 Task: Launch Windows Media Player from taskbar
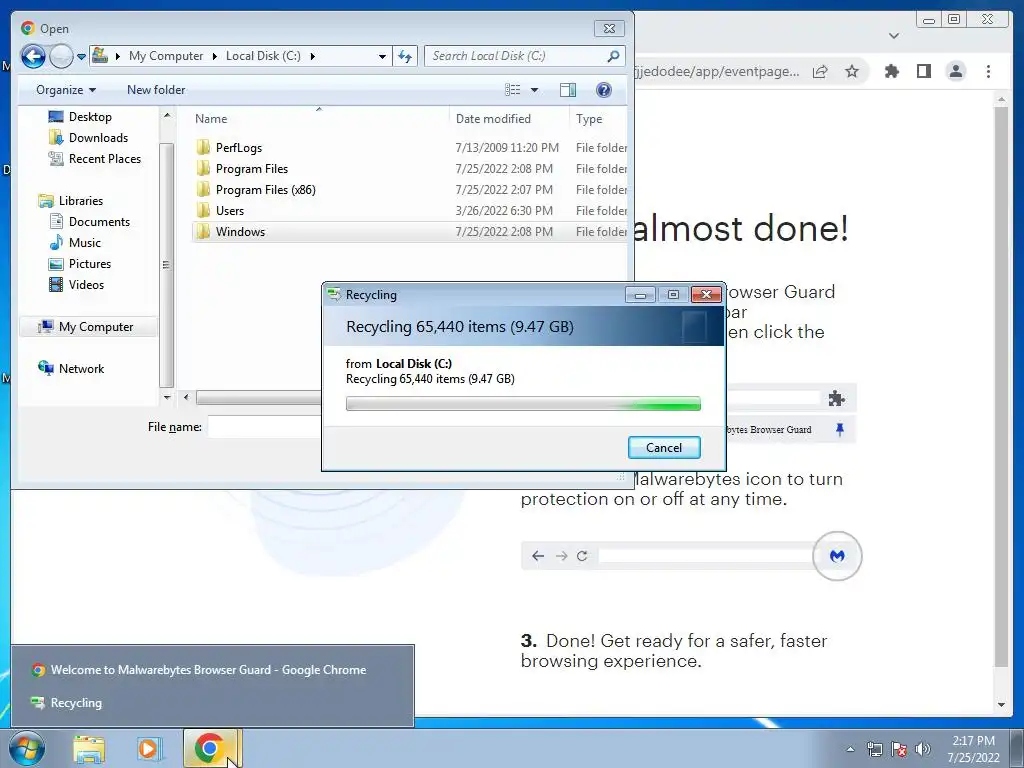click(149, 749)
